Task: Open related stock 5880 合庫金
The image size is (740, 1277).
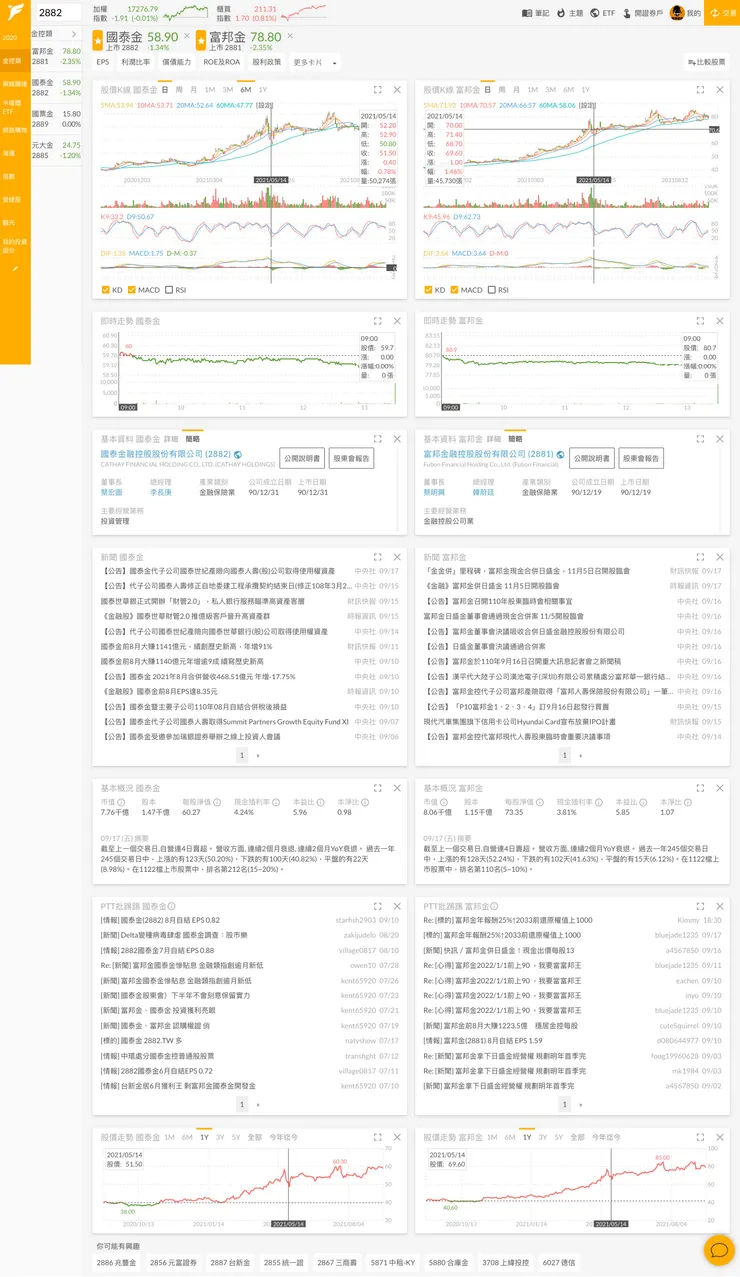Action: [x=448, y=1263]
